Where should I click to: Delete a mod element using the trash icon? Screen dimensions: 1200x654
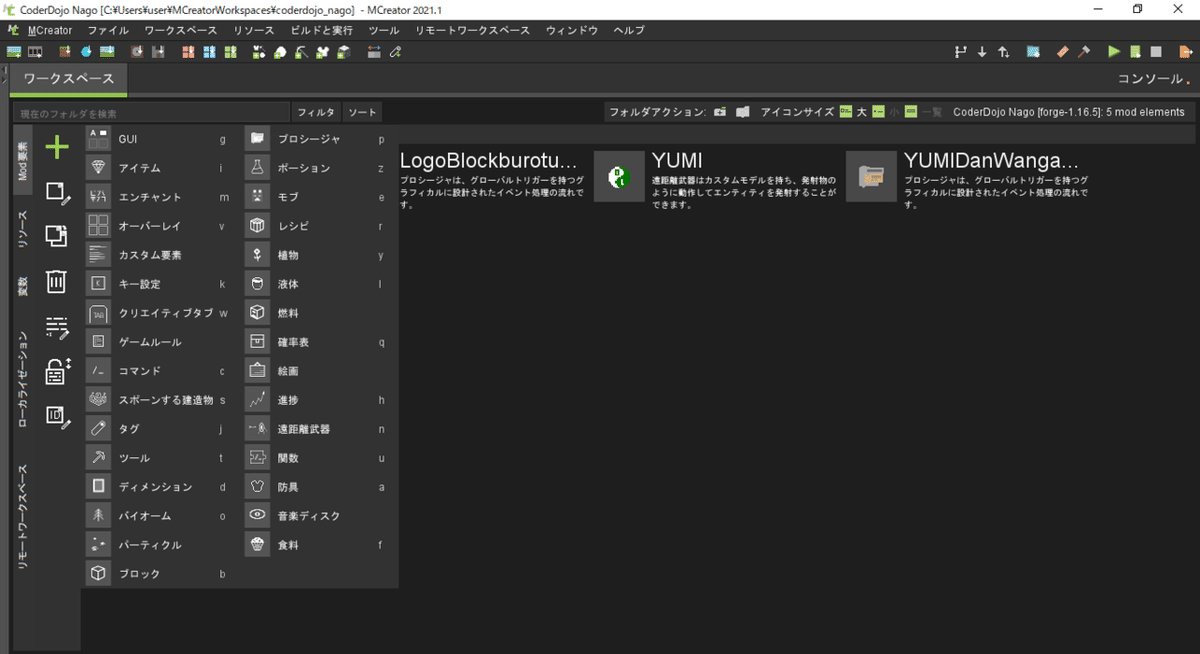coord(55,283)
